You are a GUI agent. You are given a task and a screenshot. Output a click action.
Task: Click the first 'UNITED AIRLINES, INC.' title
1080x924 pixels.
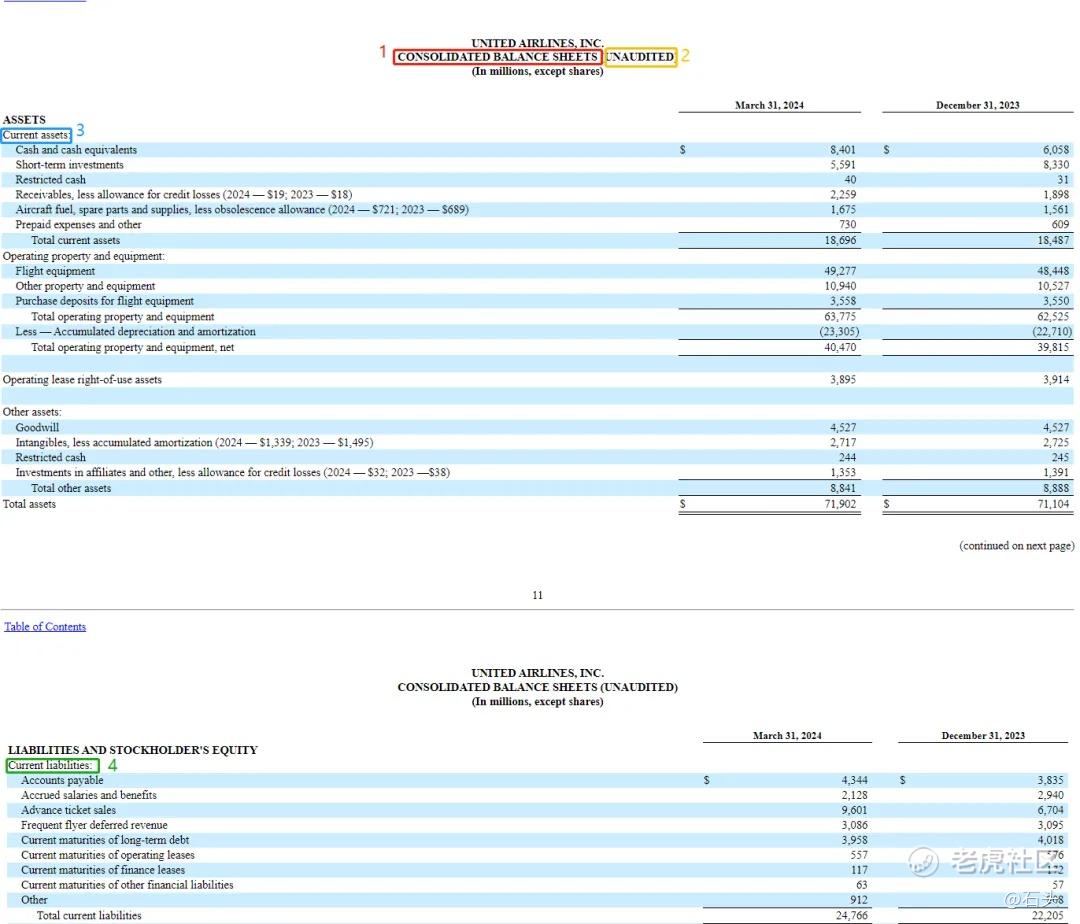[x=537, y=43]
